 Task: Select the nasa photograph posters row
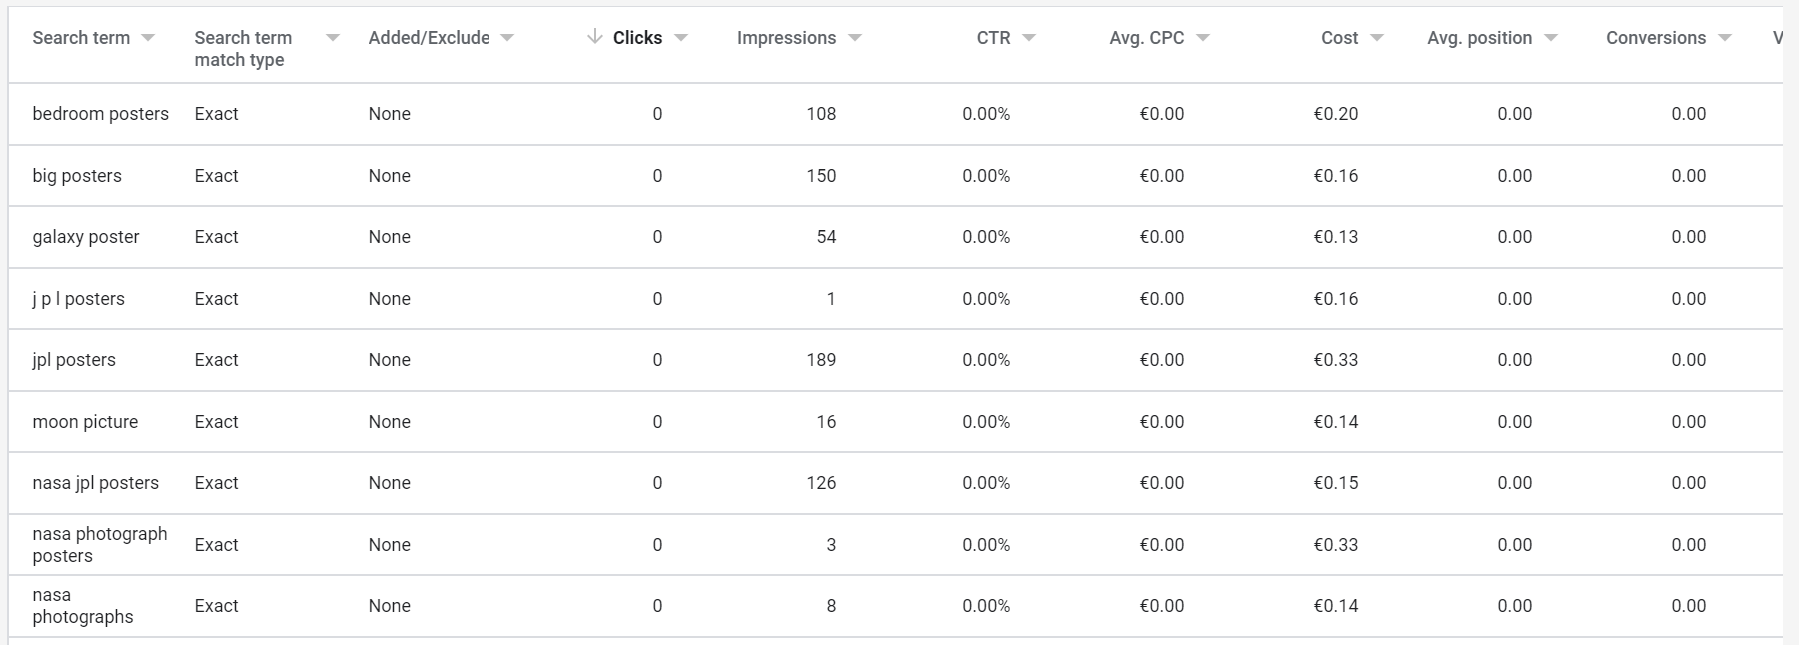(x=895, y=545)
